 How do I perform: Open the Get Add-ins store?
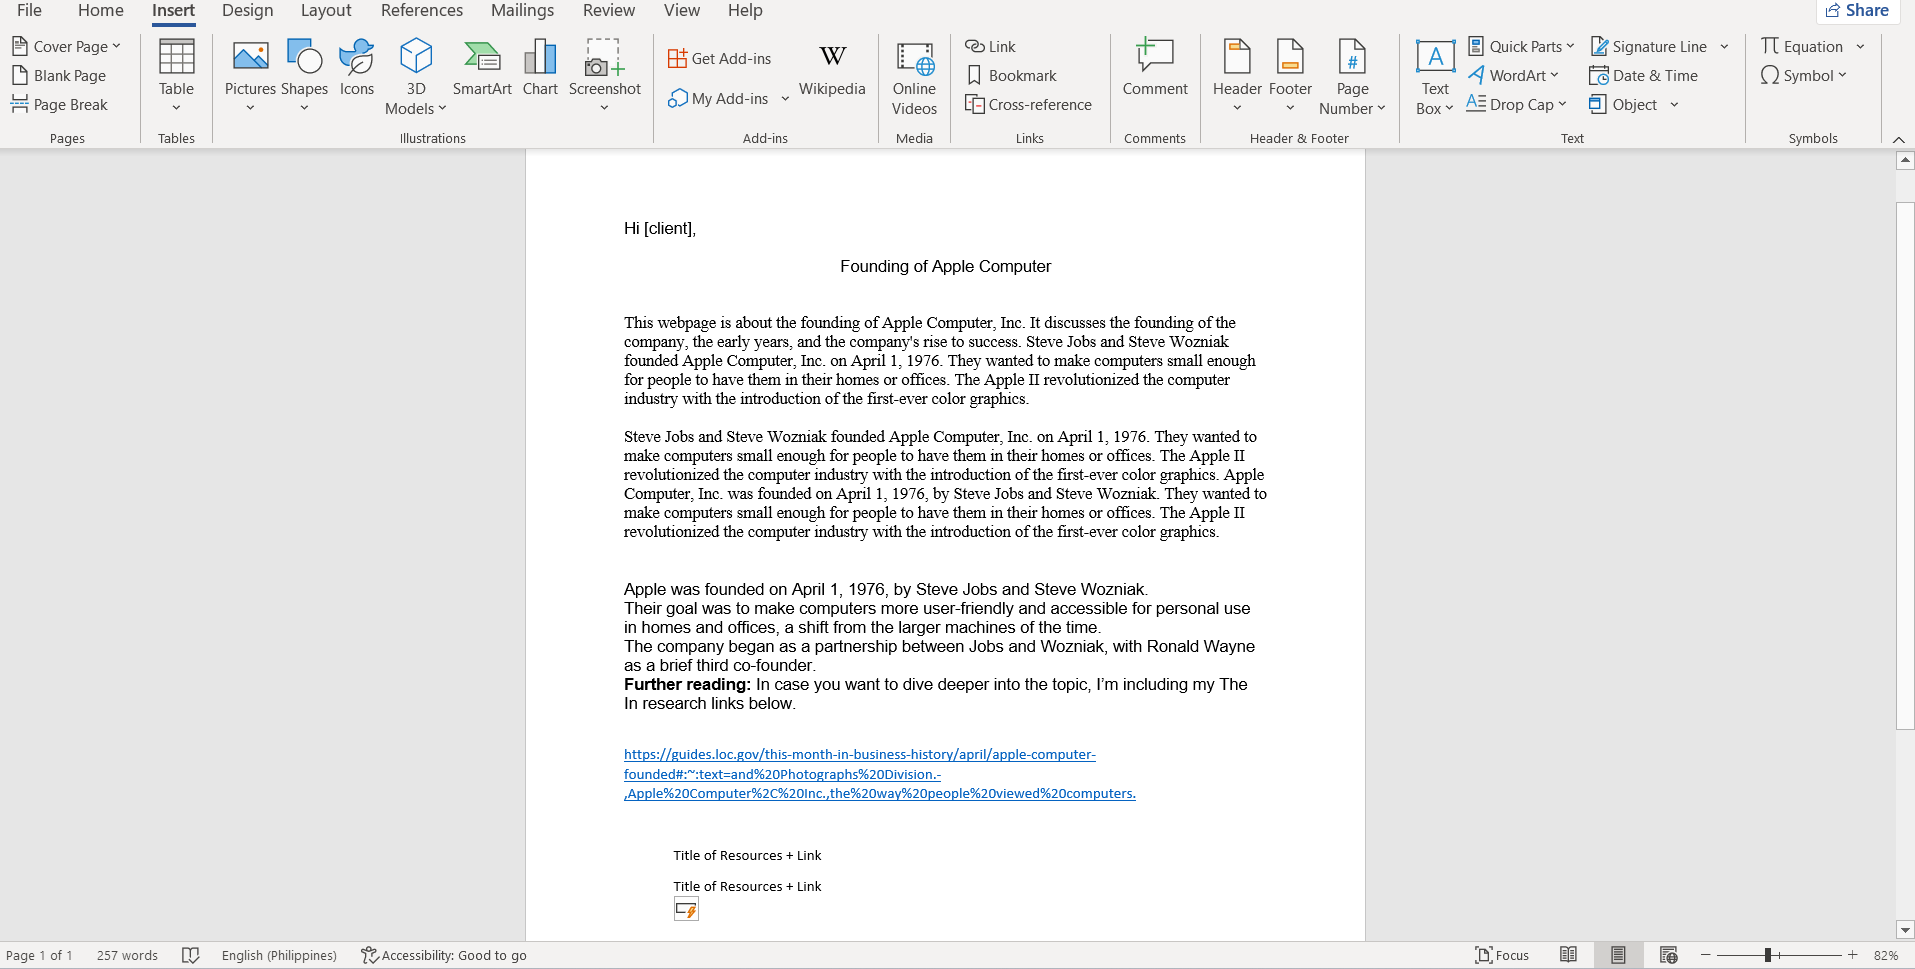pyautogui.click(x=720, y=59)
